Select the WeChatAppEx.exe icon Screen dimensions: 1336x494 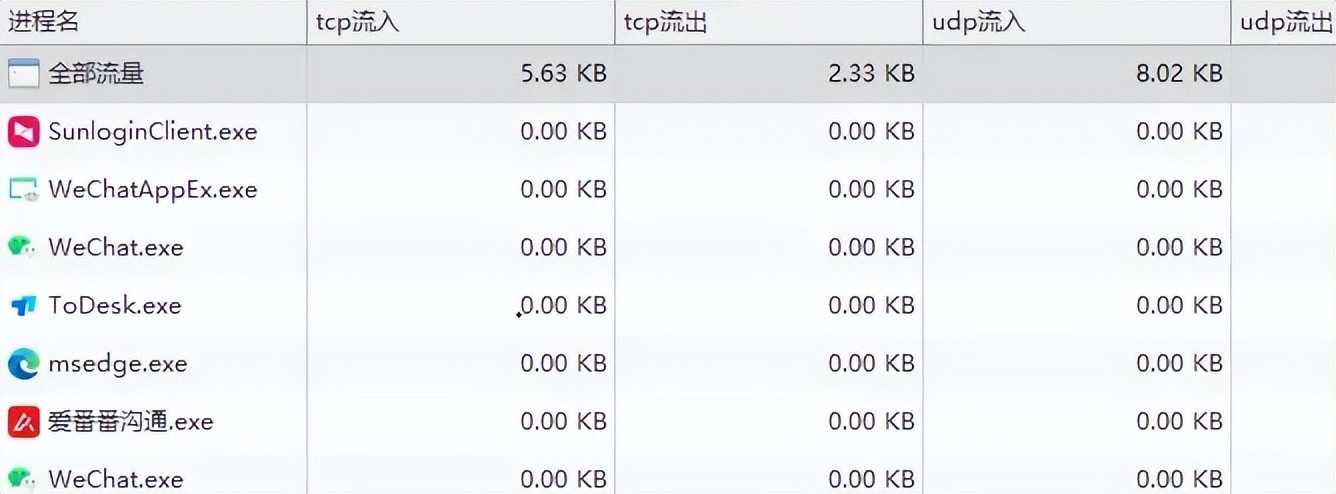coord(23,189)
